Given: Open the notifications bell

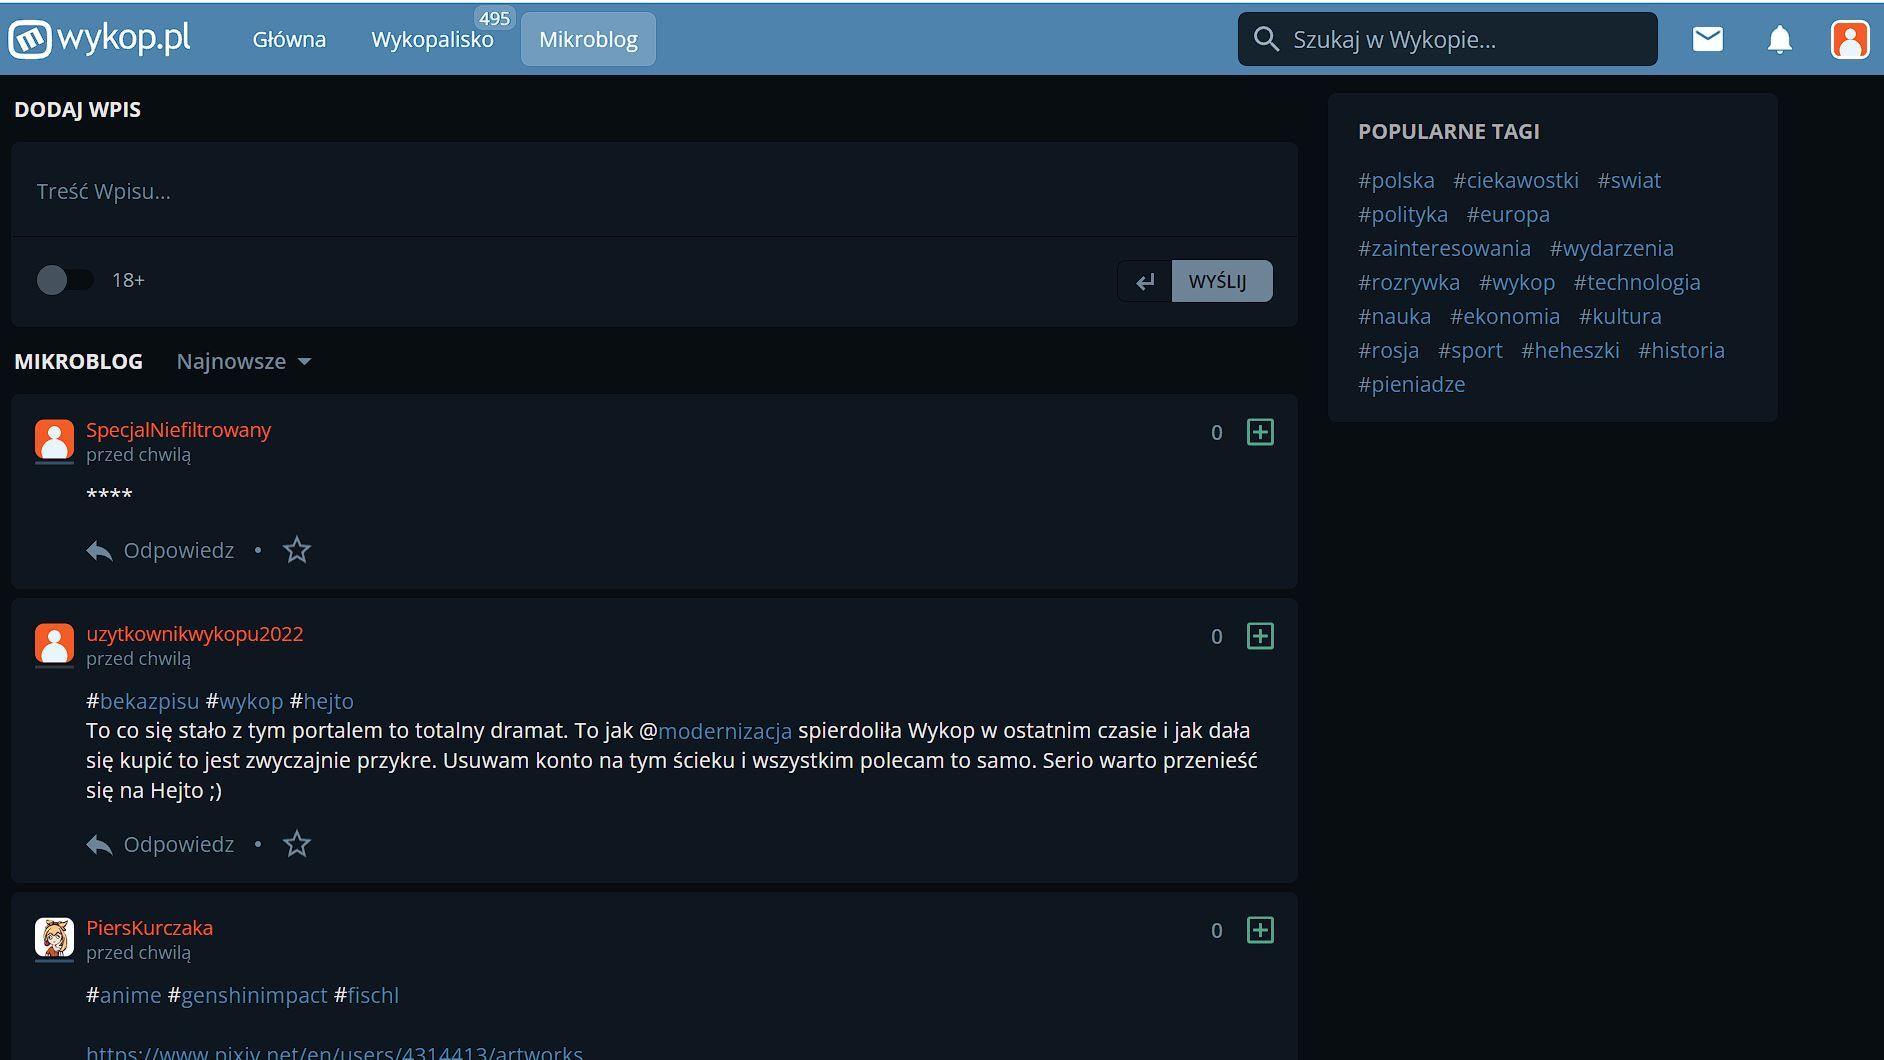Looking at the screenshot, I should (x=1779, y=40).
